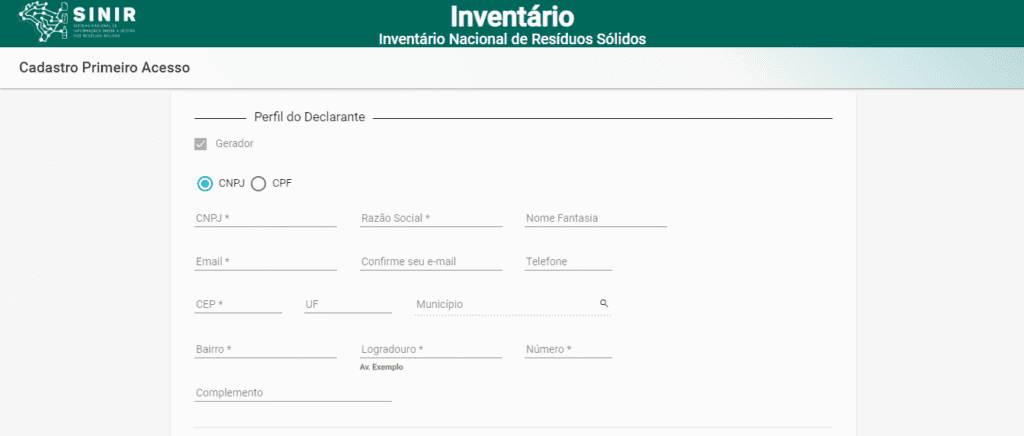The image size is (1024, 436).
Task: Select the CPF radio option
Action: coord(259,183)
